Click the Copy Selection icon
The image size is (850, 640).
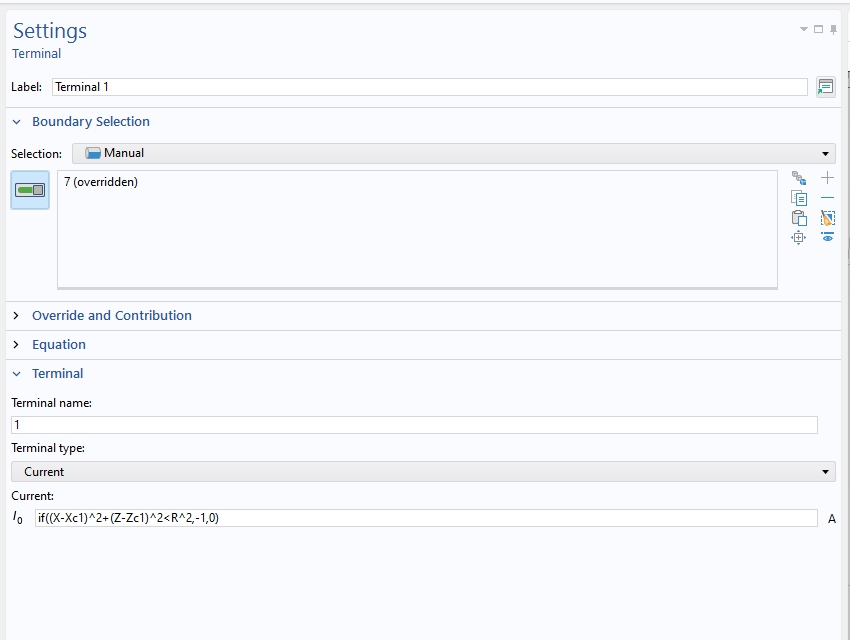(798, 198)
